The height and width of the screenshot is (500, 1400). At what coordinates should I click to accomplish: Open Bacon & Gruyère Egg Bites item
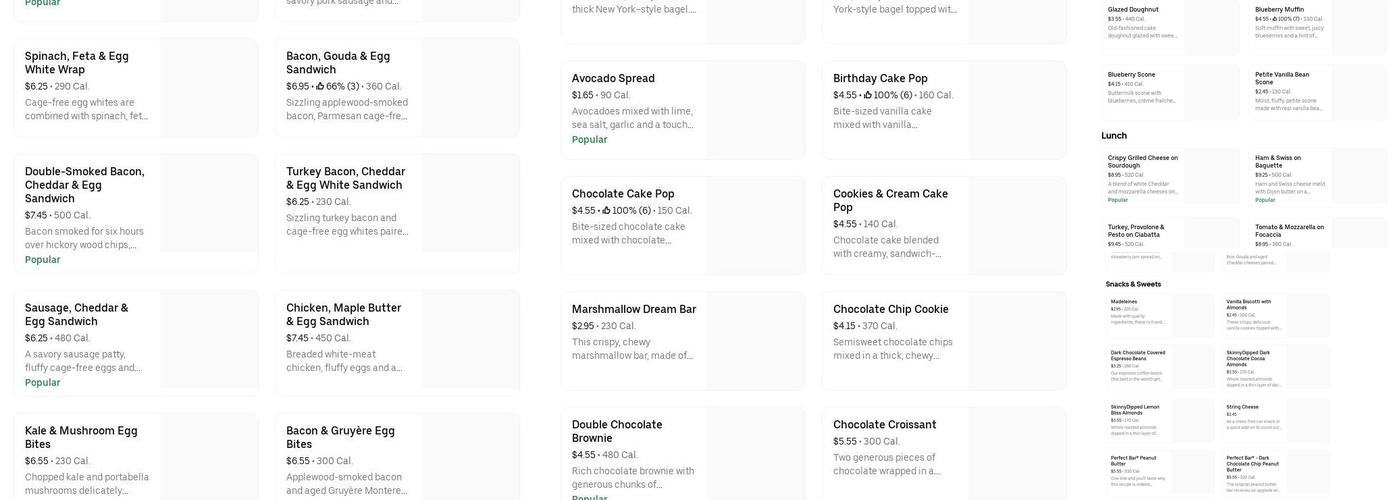tap(340, 438)
